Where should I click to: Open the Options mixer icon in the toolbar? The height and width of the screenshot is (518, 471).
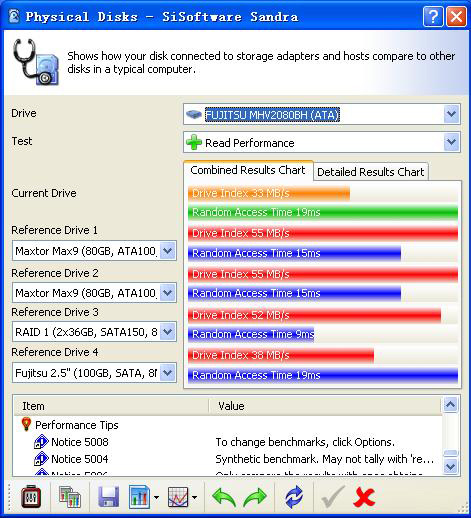[31, 498]
